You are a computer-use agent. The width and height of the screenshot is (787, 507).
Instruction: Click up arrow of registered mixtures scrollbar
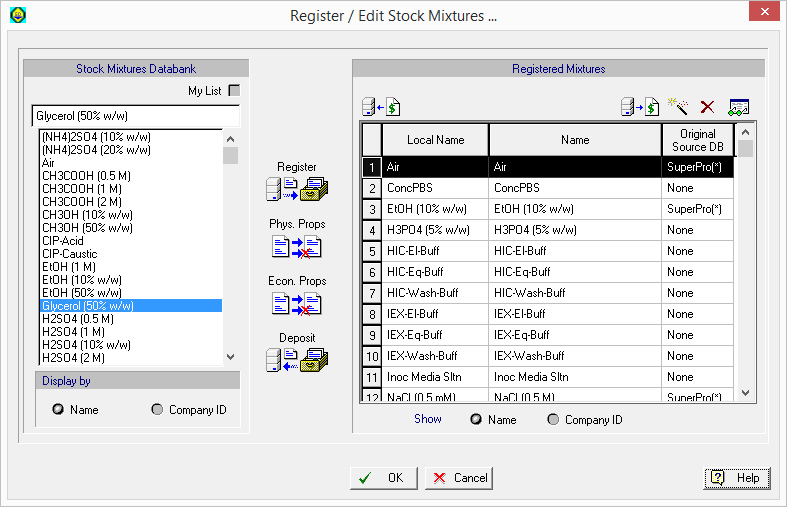pyautogui.click(x=745, y=133)
